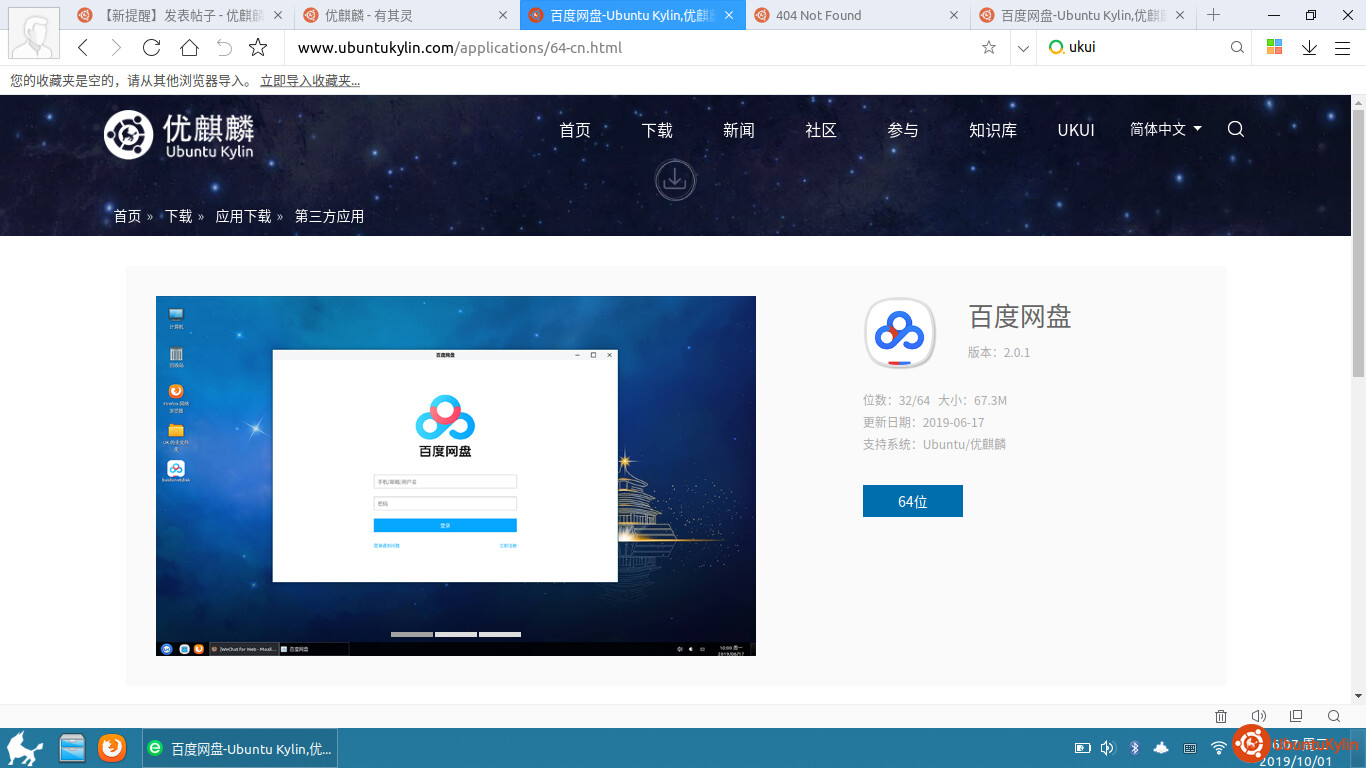
Task: Toggle bookmark star in address bar
Action: [x=989, y=47]
